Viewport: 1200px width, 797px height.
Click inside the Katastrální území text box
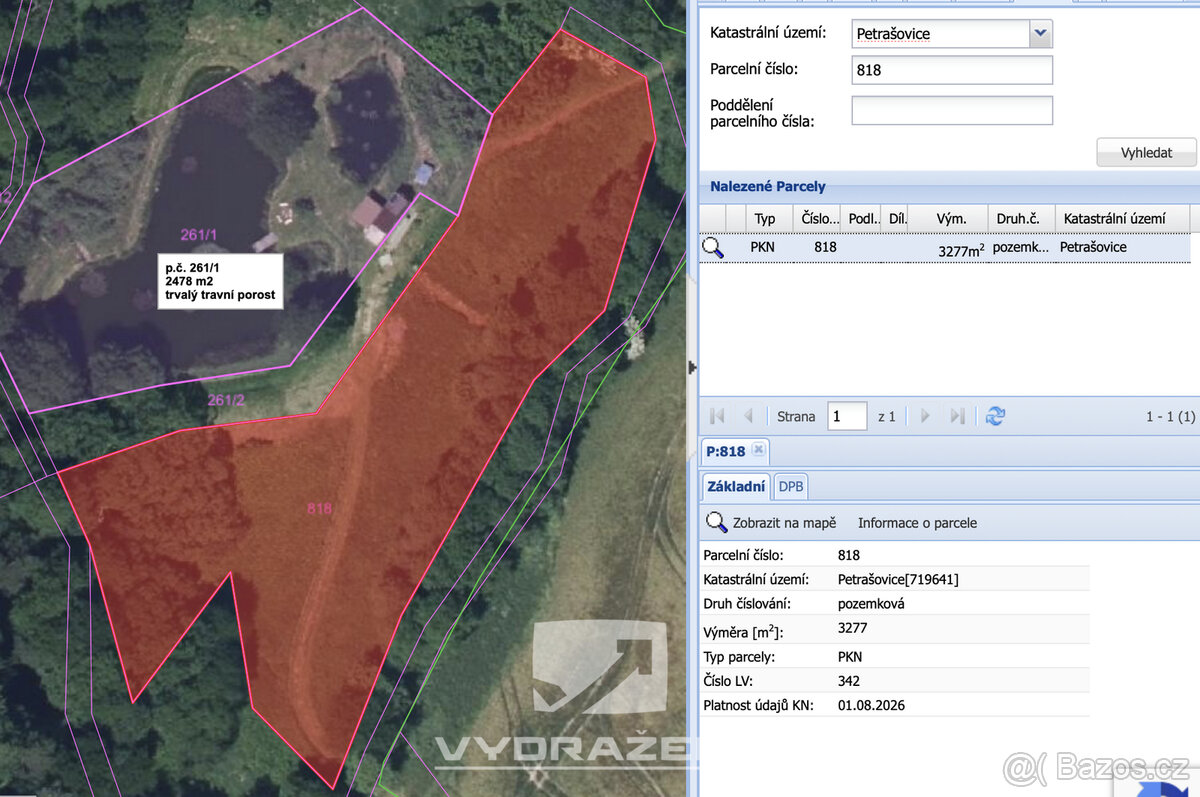click(x=940, y=33)
